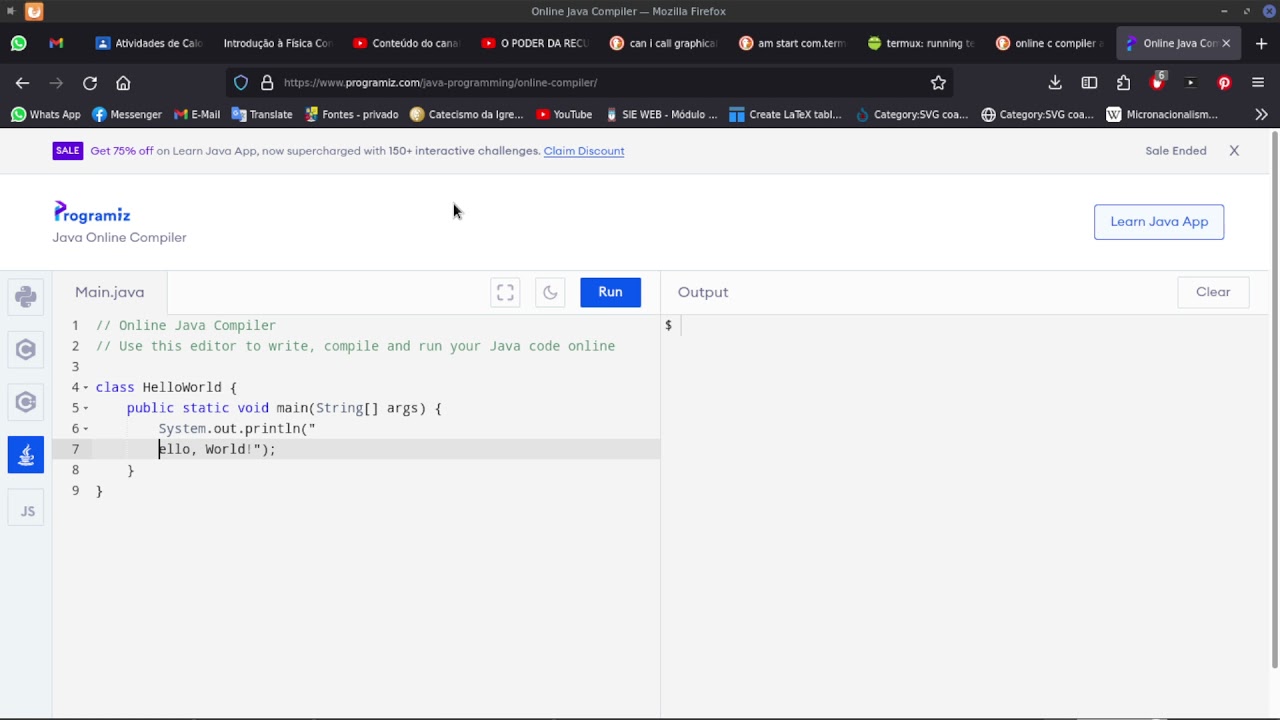Open Firefox downloads panel
The height and width of the screenshot is (720, 1280).
tap(1055, 83)
